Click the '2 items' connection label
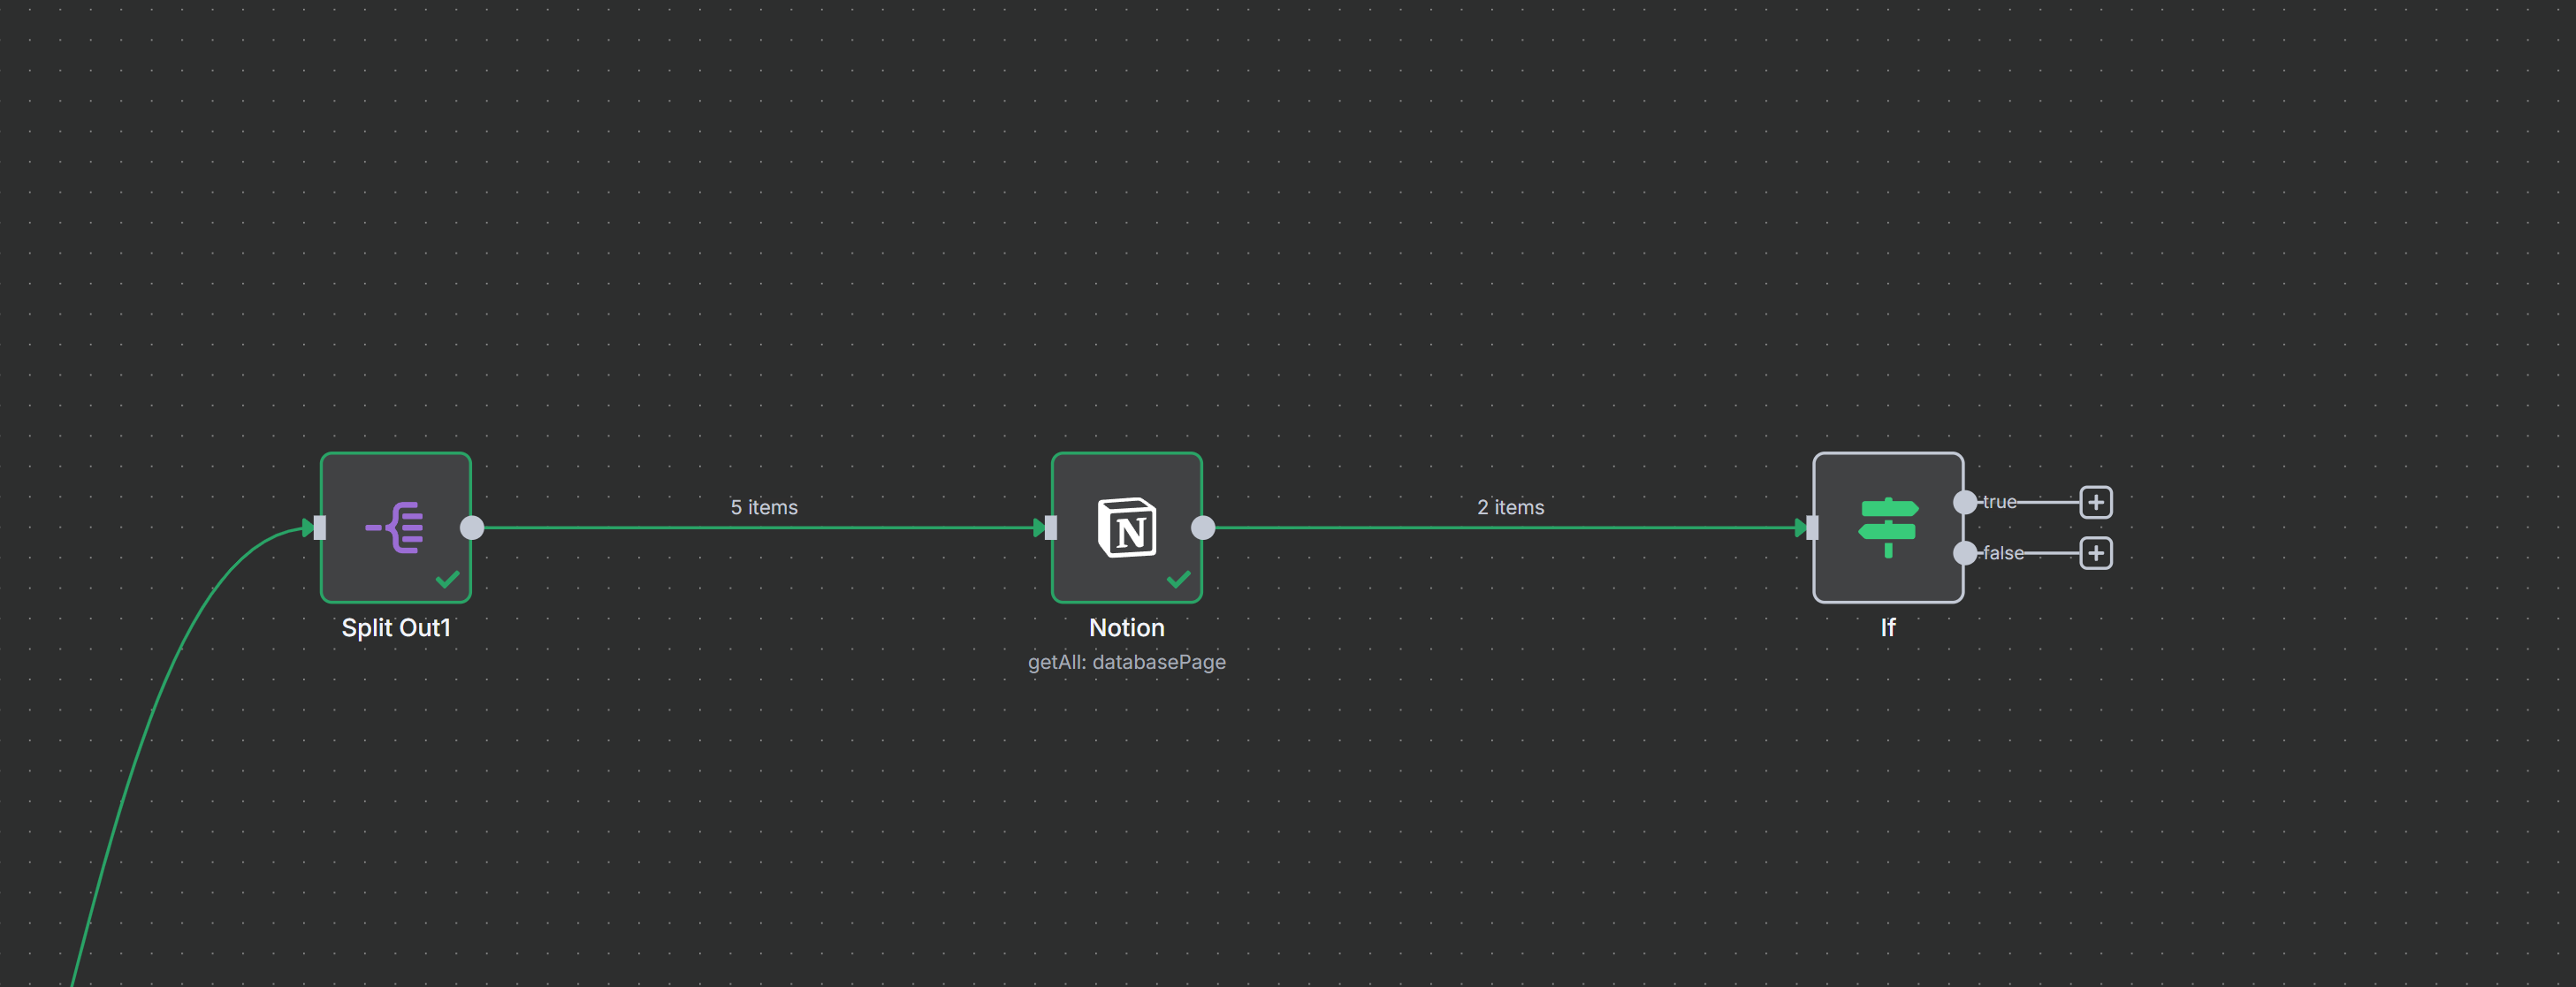The image size is (2576, 987). 1510,507
